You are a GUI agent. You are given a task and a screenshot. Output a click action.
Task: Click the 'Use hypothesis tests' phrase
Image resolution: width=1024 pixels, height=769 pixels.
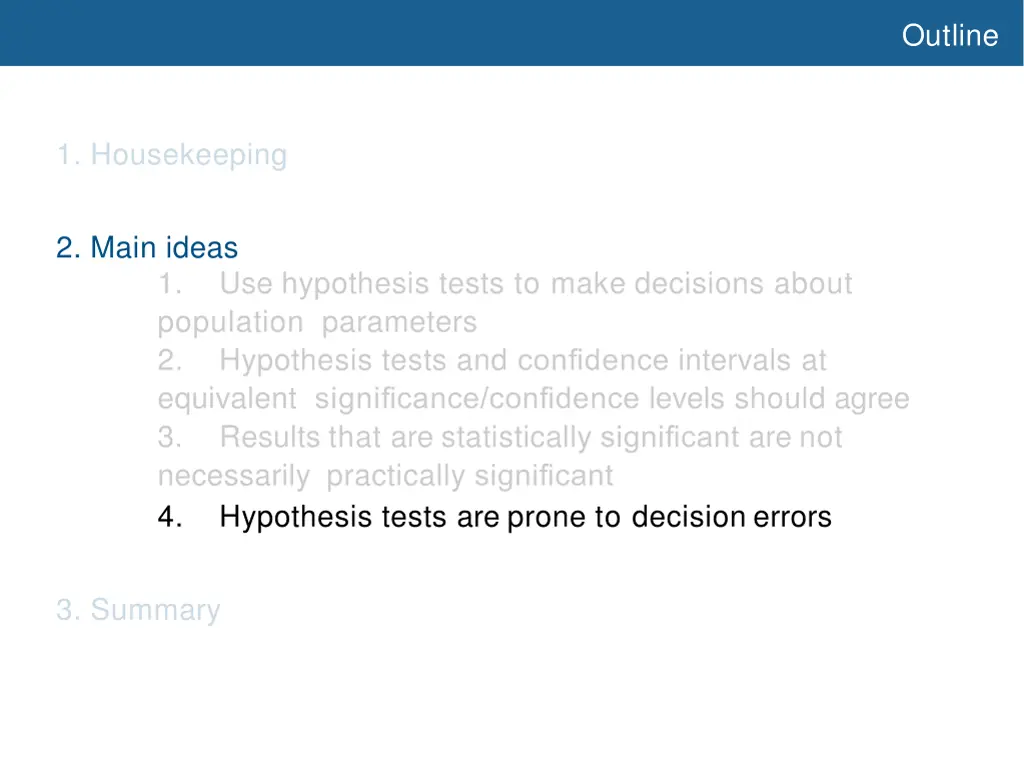[x=379, y=284]
